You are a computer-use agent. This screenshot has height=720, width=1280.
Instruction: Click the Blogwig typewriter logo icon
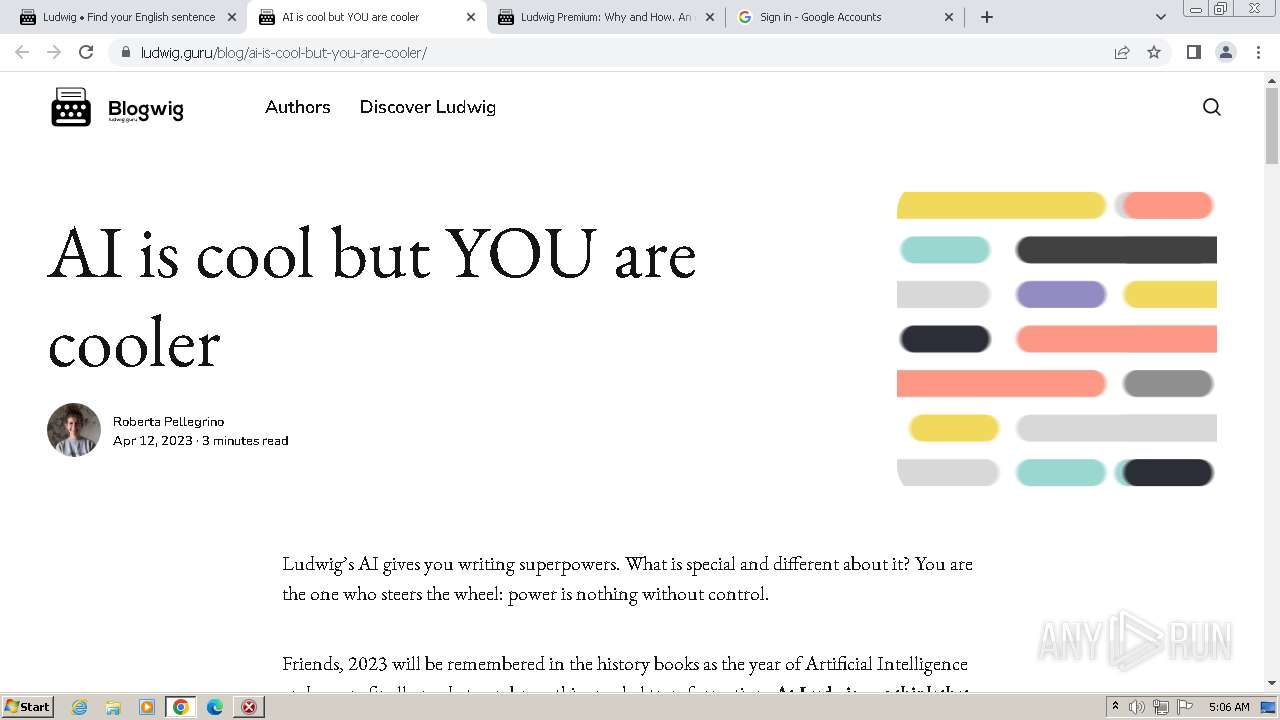(x=71, y=107)
